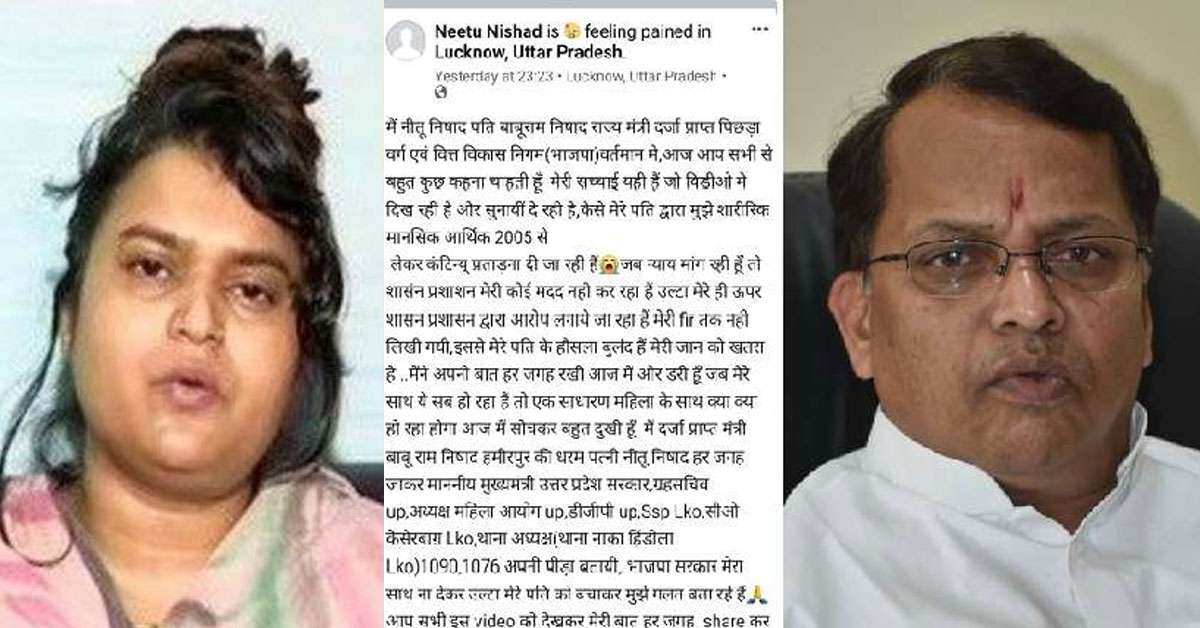This screenshot has width=1200, height=628.
Task: Click the first paragraph of the Hindi post
Action: pyautogui.click(x=580, y=182)
